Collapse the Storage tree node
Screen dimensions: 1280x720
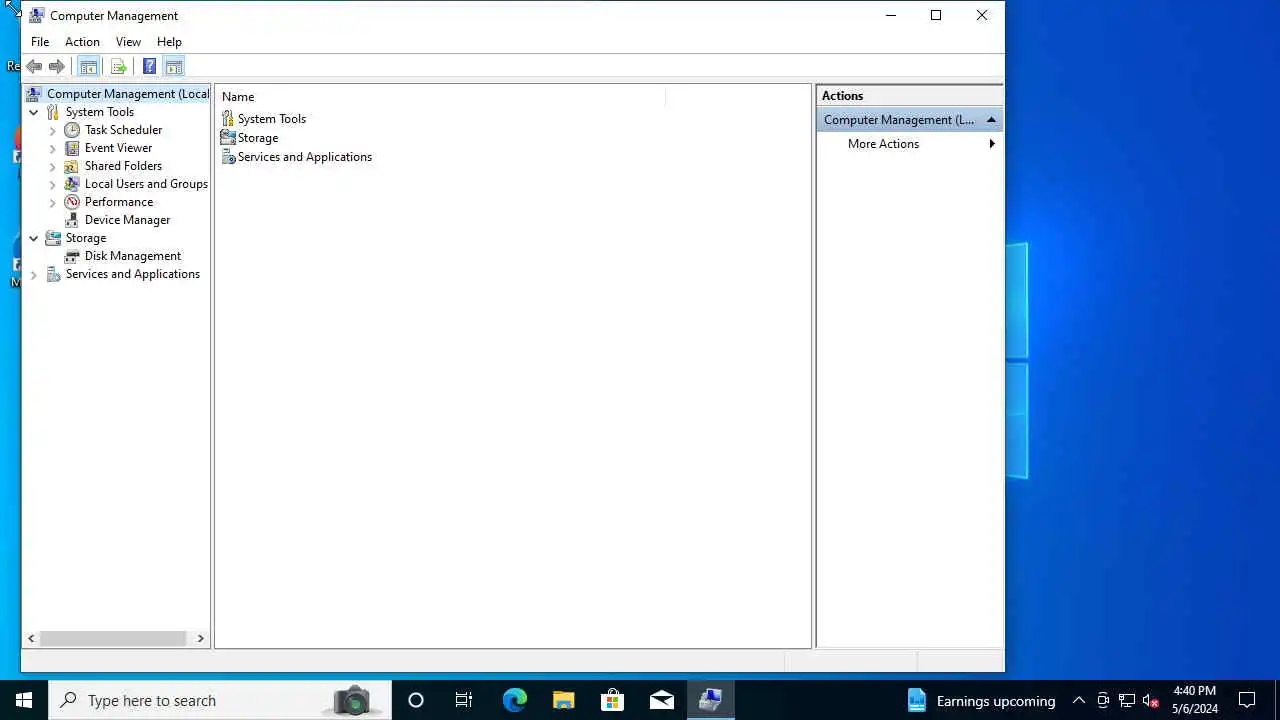(34, 238)
